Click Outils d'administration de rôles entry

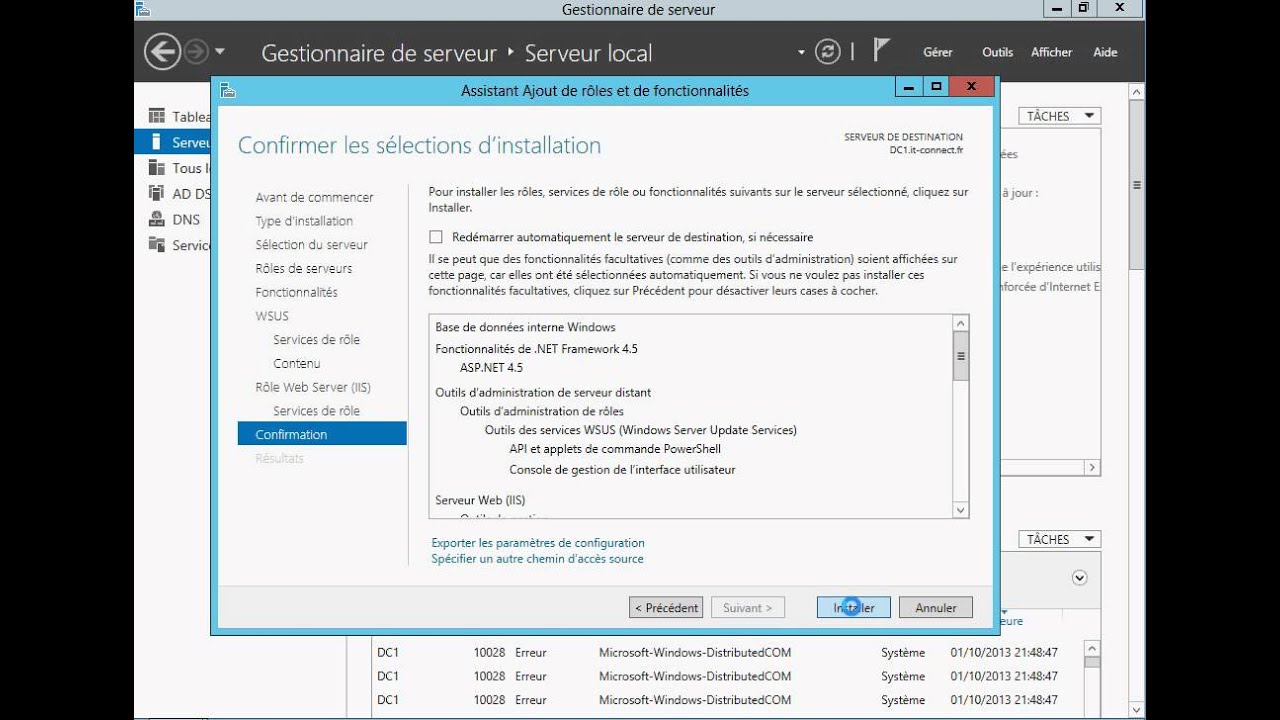(x=542, y=411)
